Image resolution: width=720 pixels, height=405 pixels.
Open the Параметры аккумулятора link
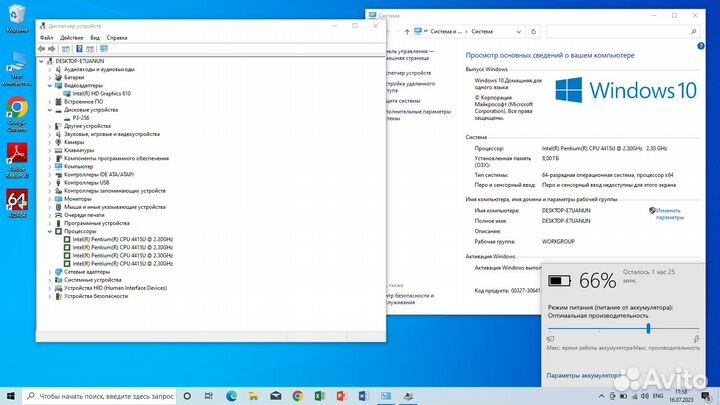584,375
